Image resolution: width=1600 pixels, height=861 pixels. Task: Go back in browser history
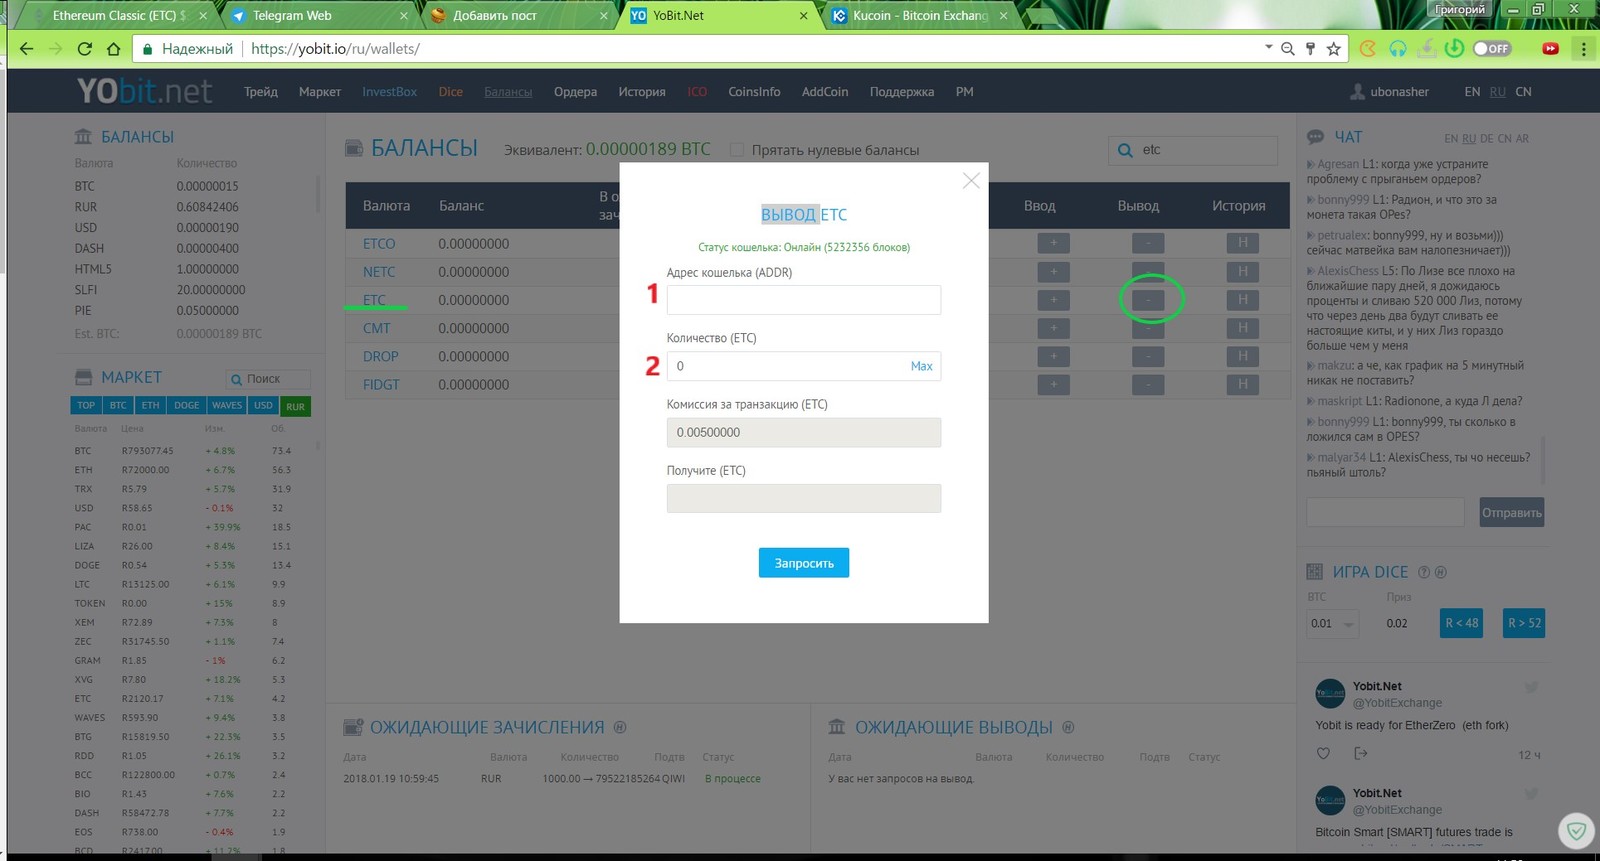(27, 48)
